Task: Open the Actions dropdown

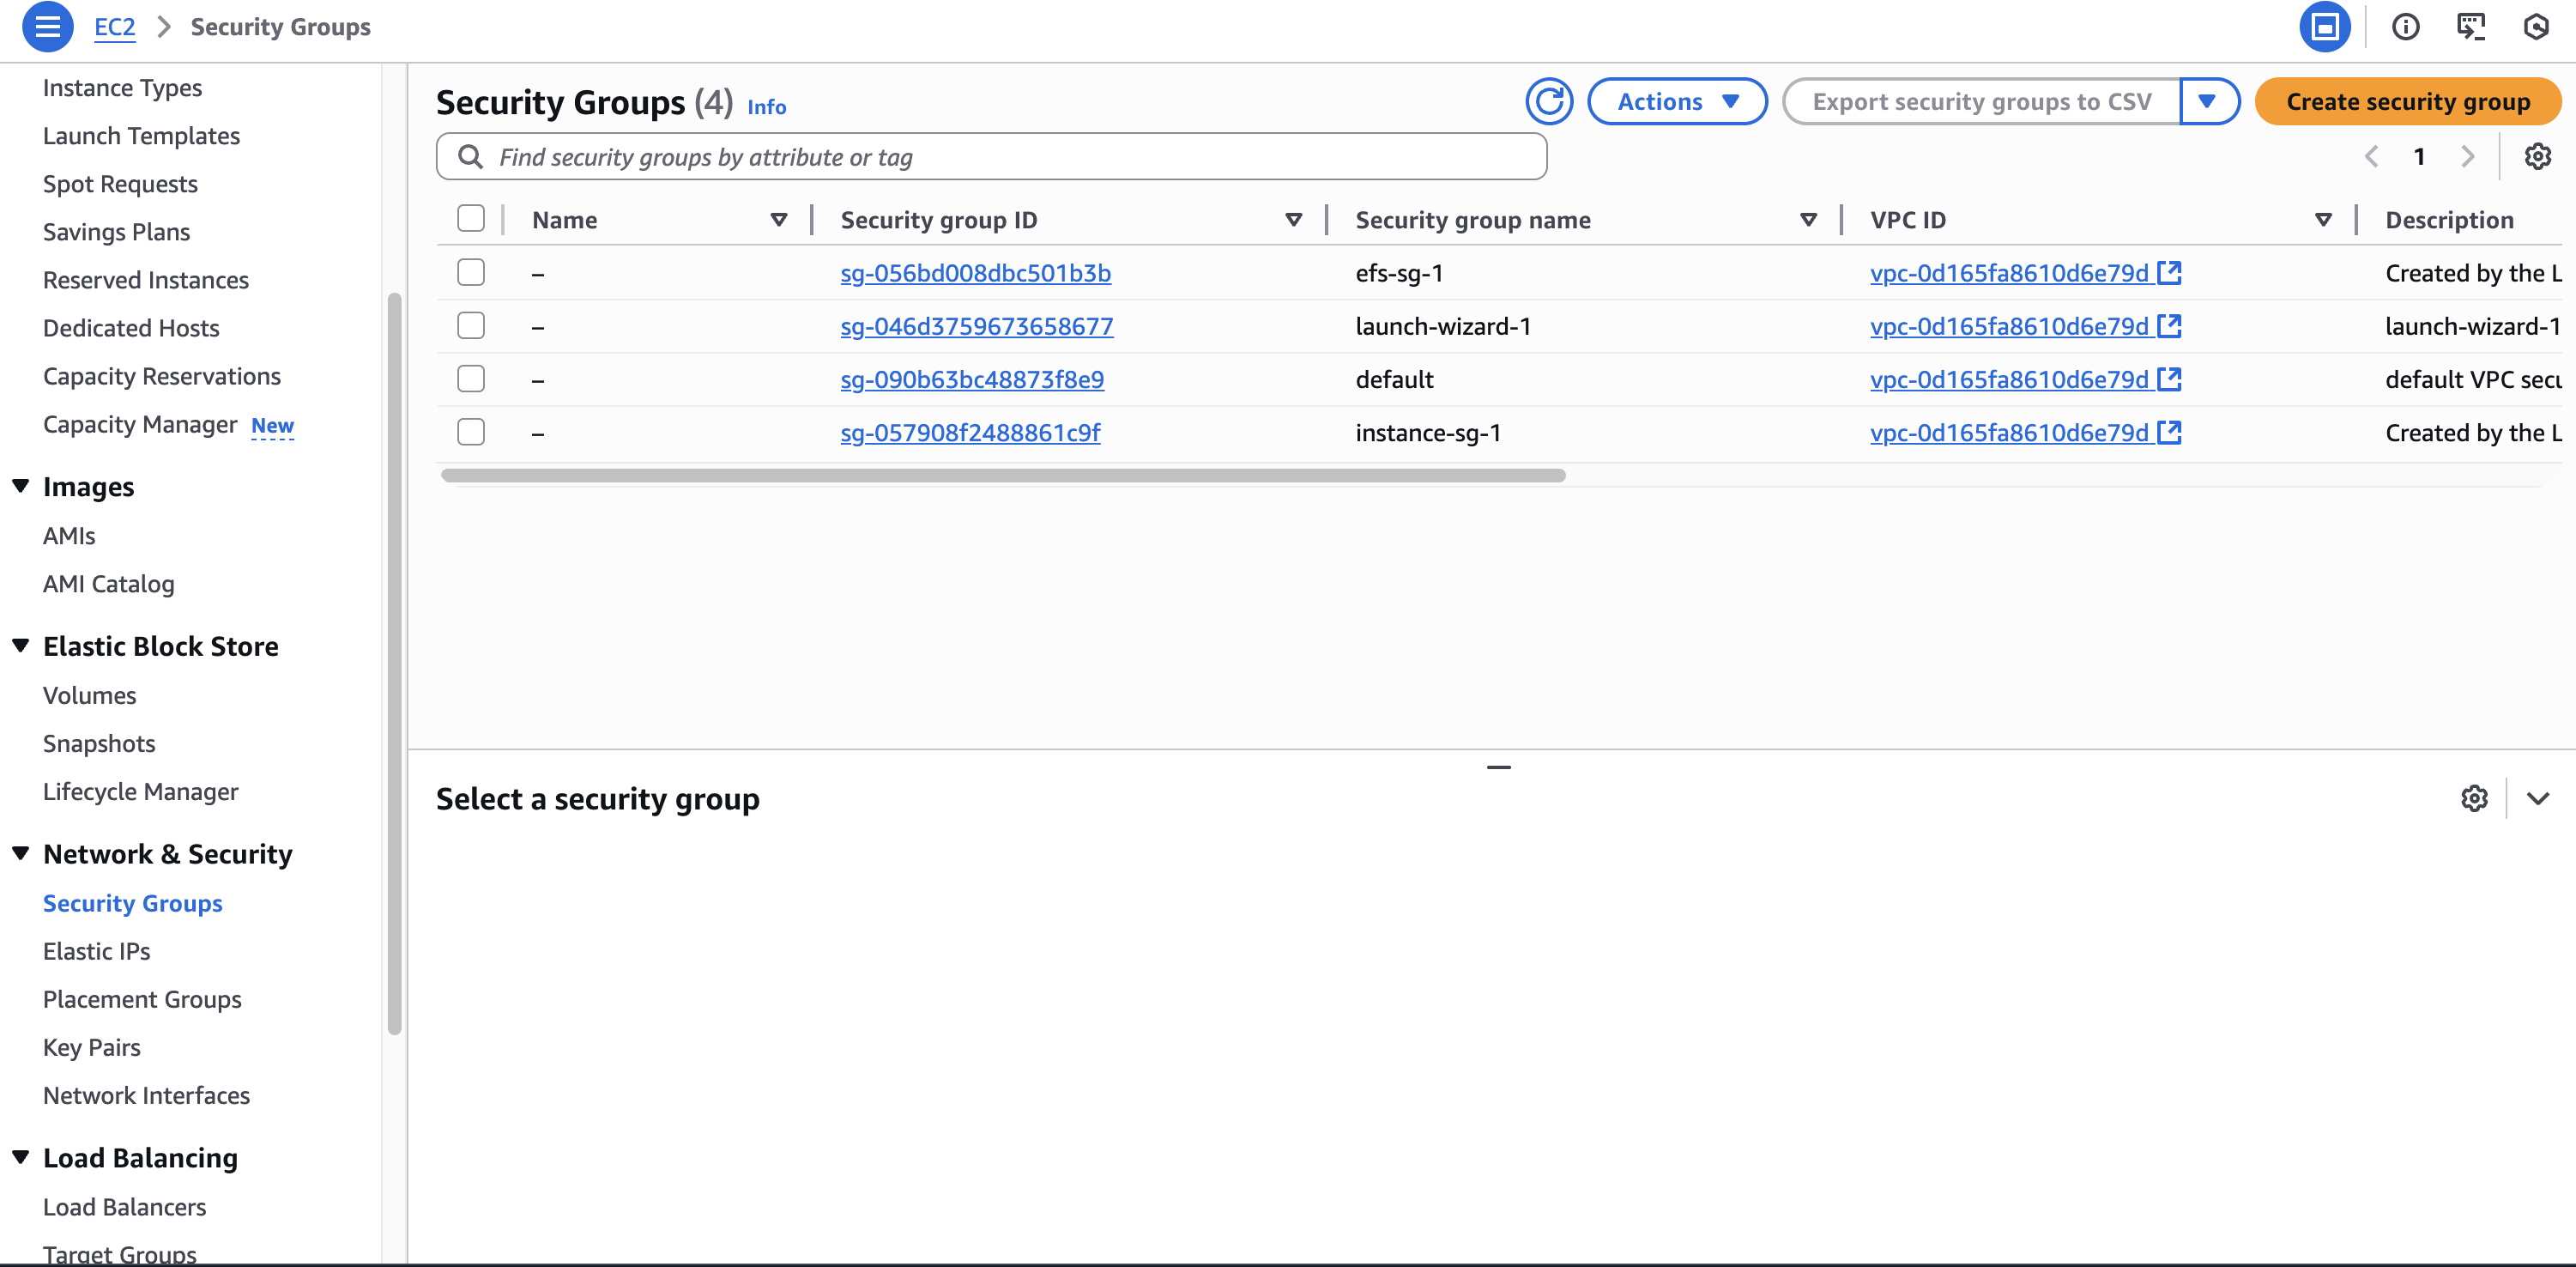Action: [x=1677, y=102]
